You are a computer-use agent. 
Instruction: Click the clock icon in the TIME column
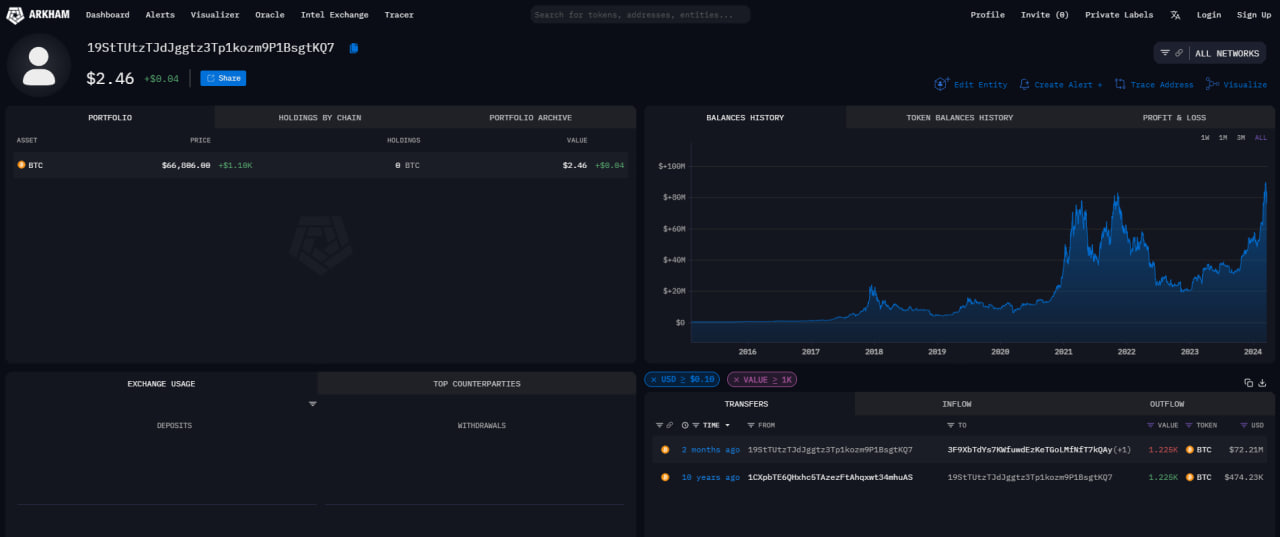684,425
